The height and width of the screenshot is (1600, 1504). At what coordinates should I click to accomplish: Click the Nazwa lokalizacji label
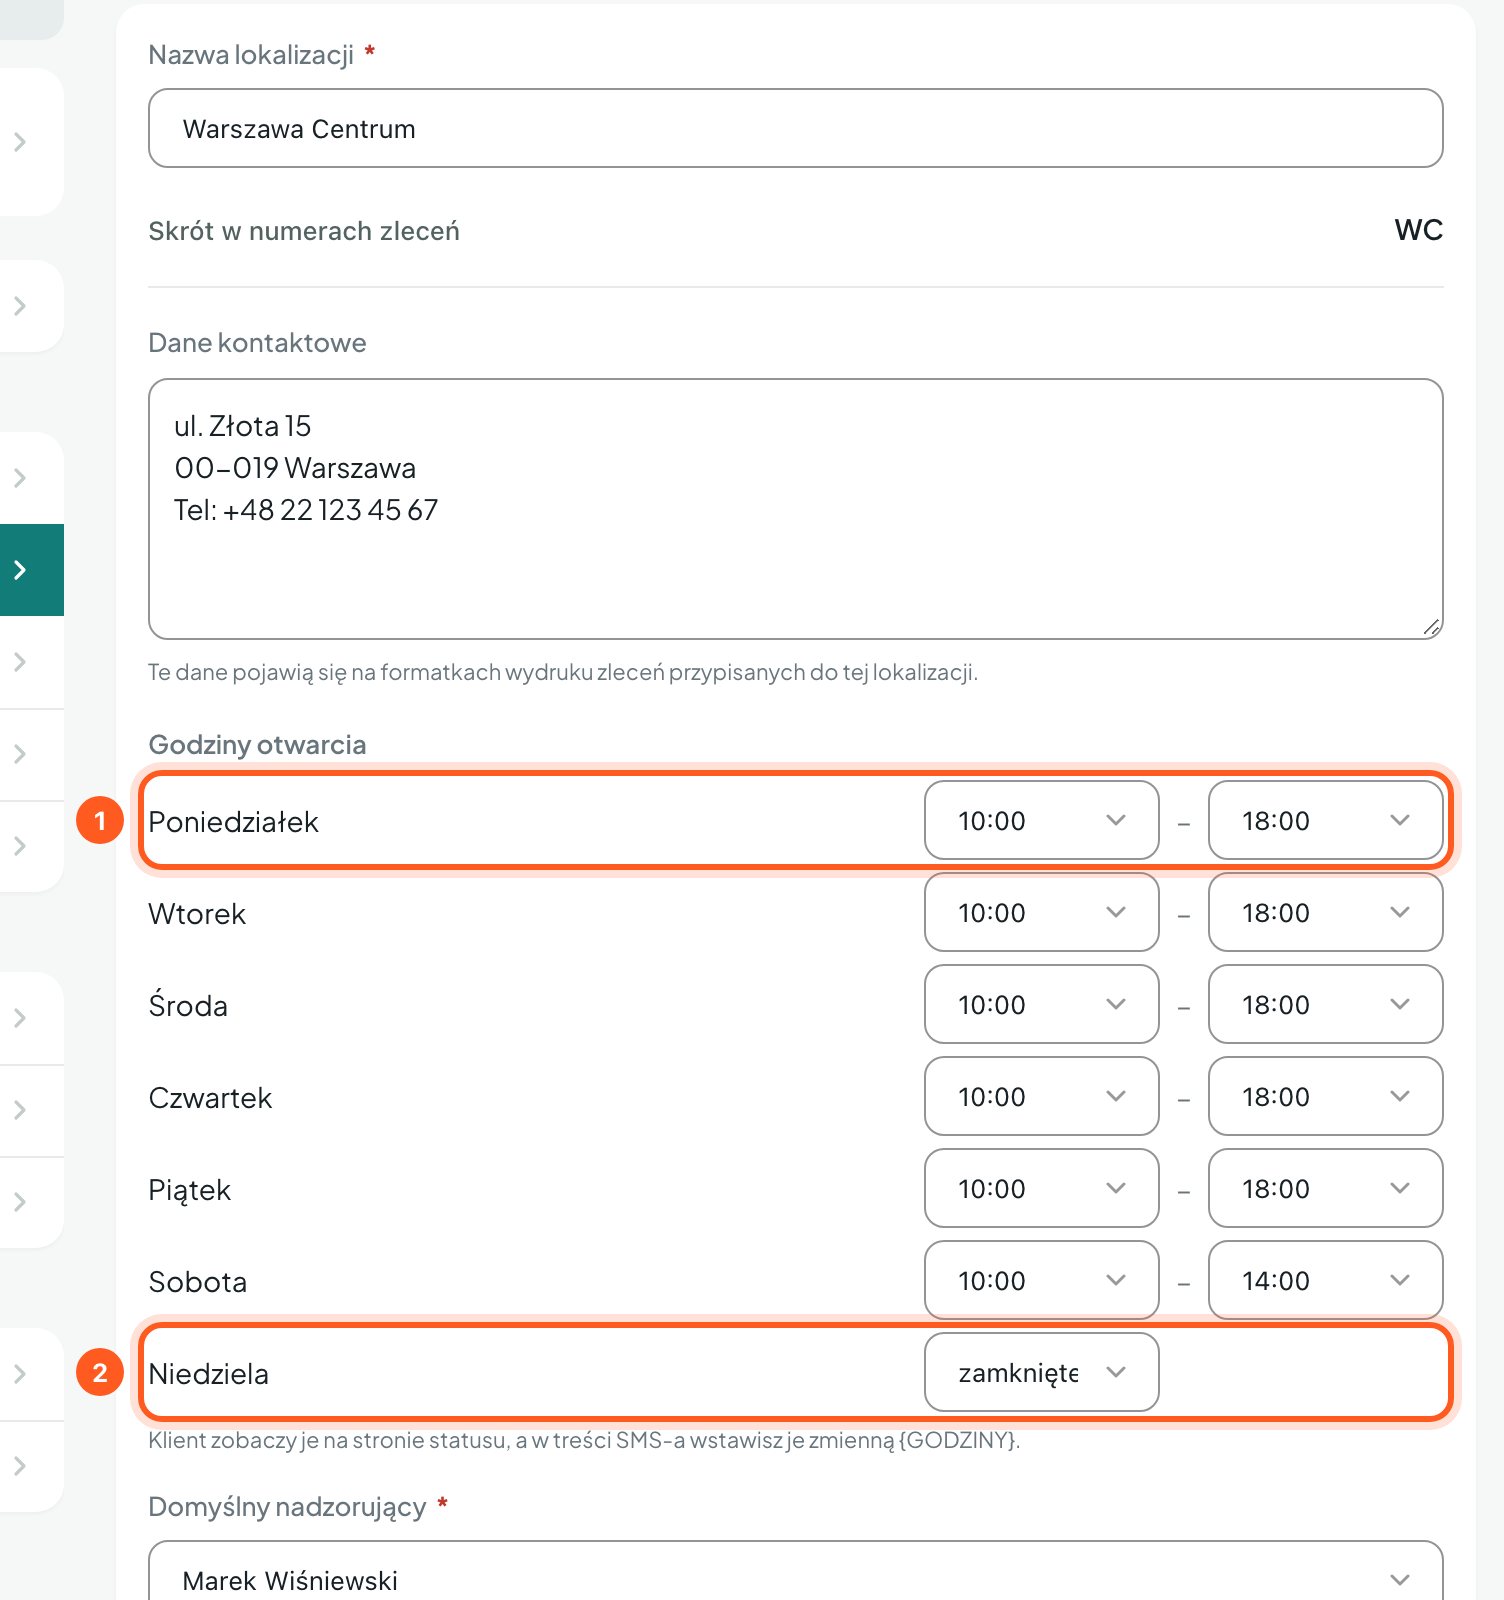click(251, 55)
